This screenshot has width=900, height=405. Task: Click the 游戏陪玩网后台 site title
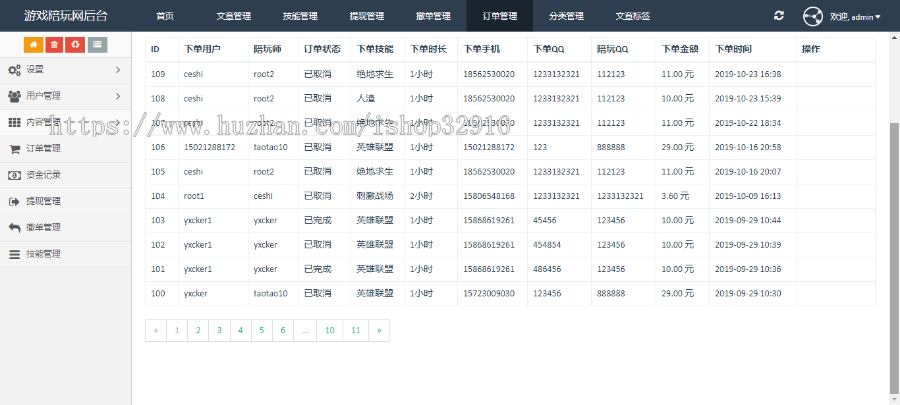65,16
